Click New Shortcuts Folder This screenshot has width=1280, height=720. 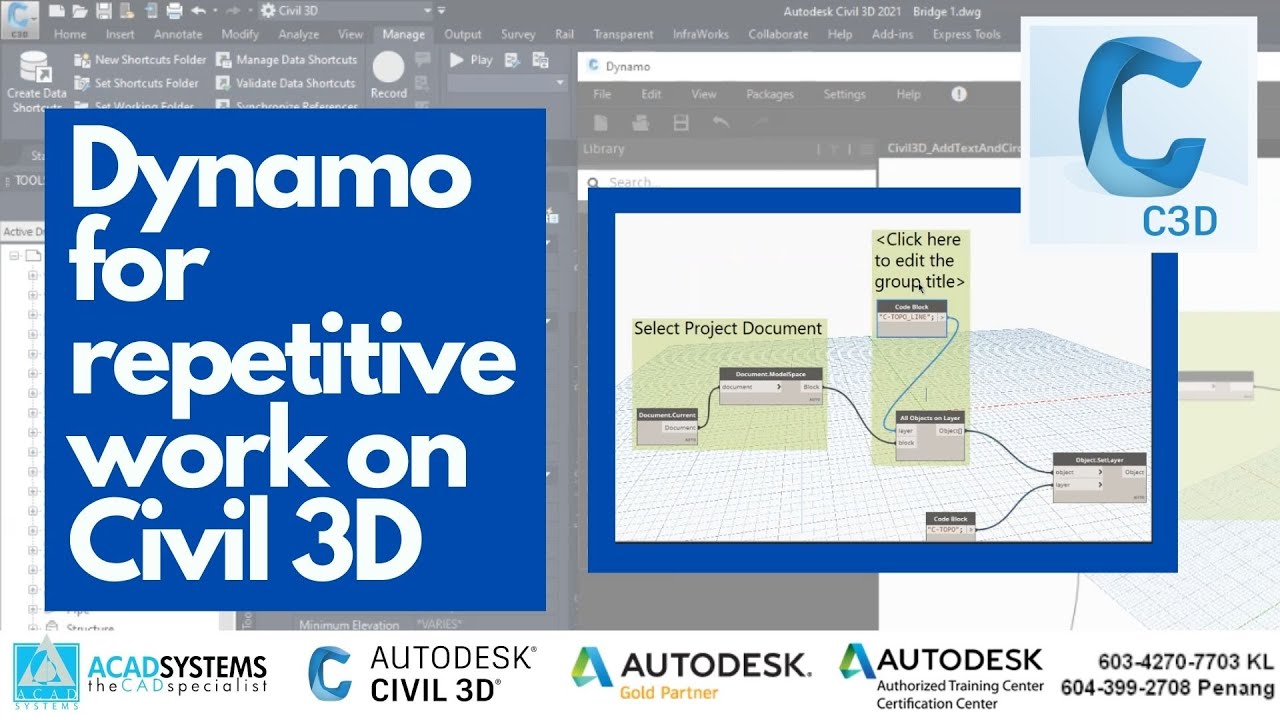coord(140,60)
